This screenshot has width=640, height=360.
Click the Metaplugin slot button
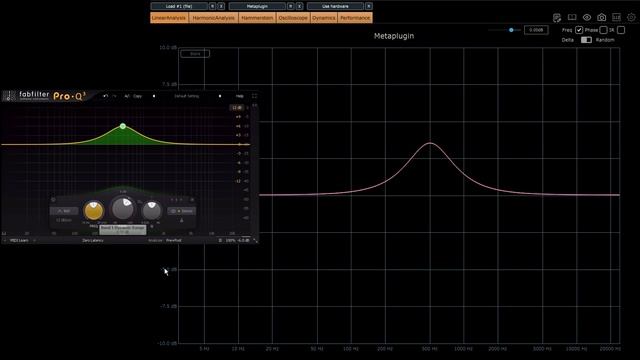coord(257,6)
